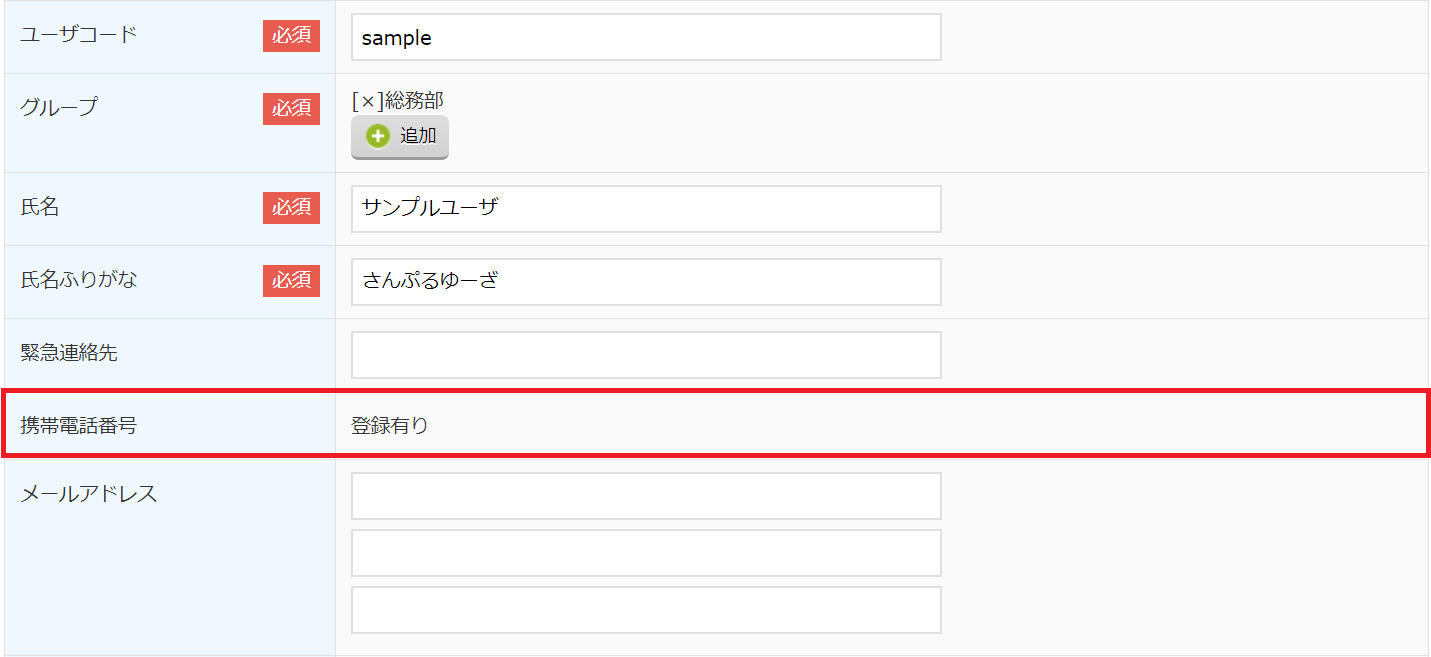Click the 登録有り status text
1431x657 pixels.
click(389, 426)
